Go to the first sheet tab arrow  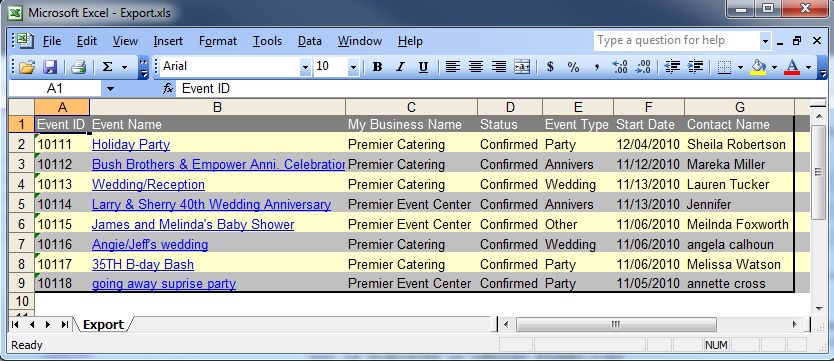point(15,324)
